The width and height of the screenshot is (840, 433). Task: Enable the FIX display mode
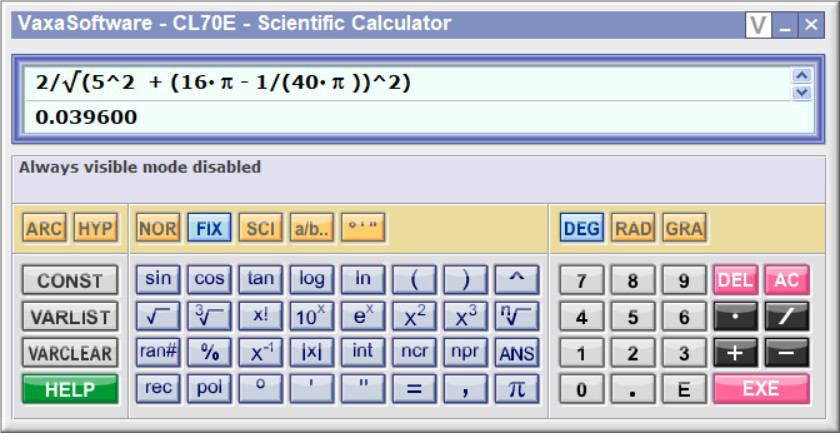pyautogui.click(x=208, y=229)
